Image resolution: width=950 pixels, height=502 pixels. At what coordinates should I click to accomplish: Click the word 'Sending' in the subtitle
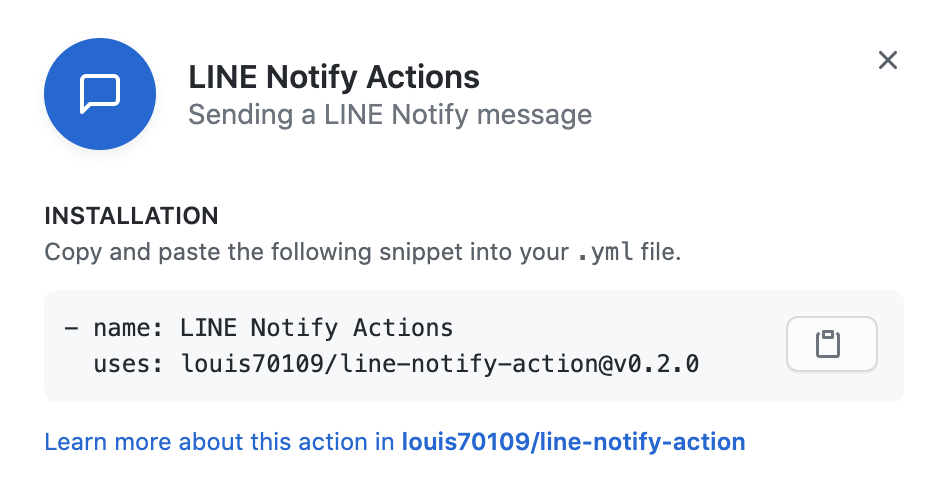pyautogui.click(x=241, y=114)
